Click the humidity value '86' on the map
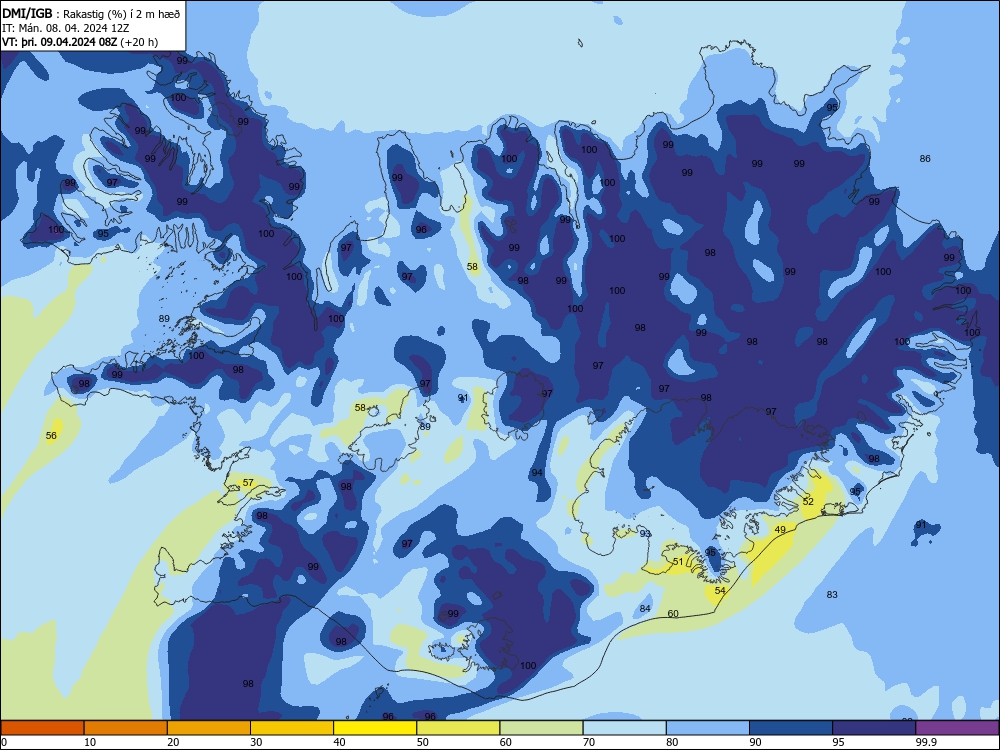 point(925,158)
